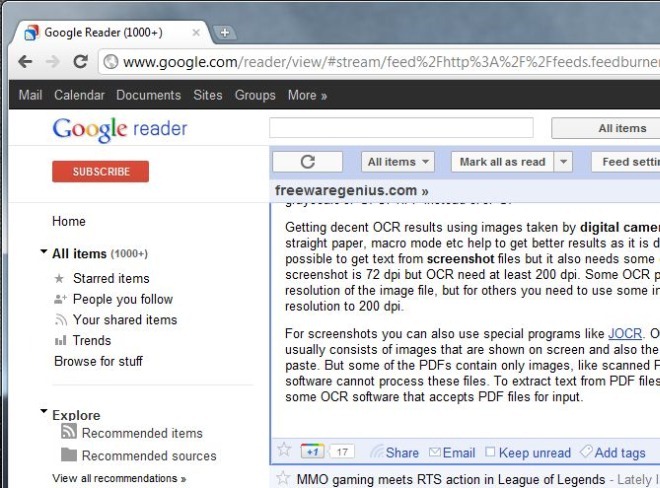Click the globe site icon in address bar
The image size is (660, 488).
click(x=111, y=62)
